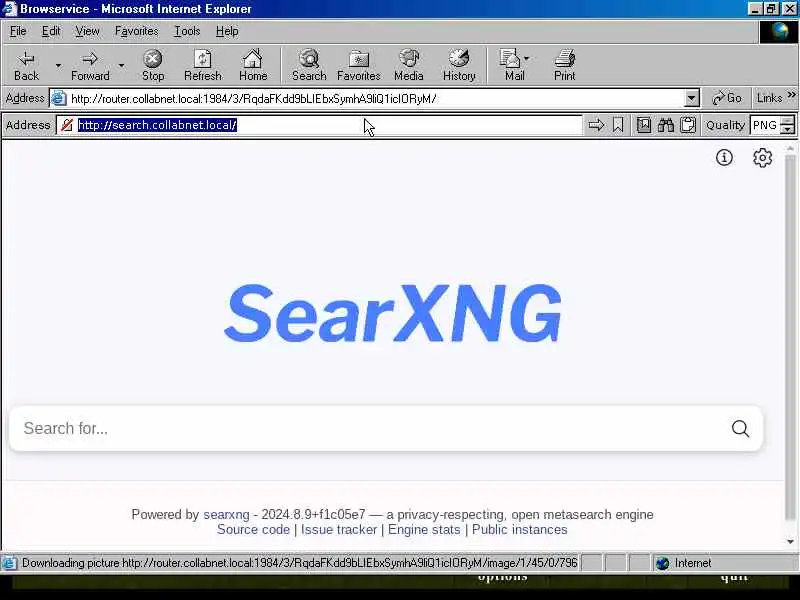Click the Quality PNG field
This screenshot has height=600, width=800.
pos(764,125)
